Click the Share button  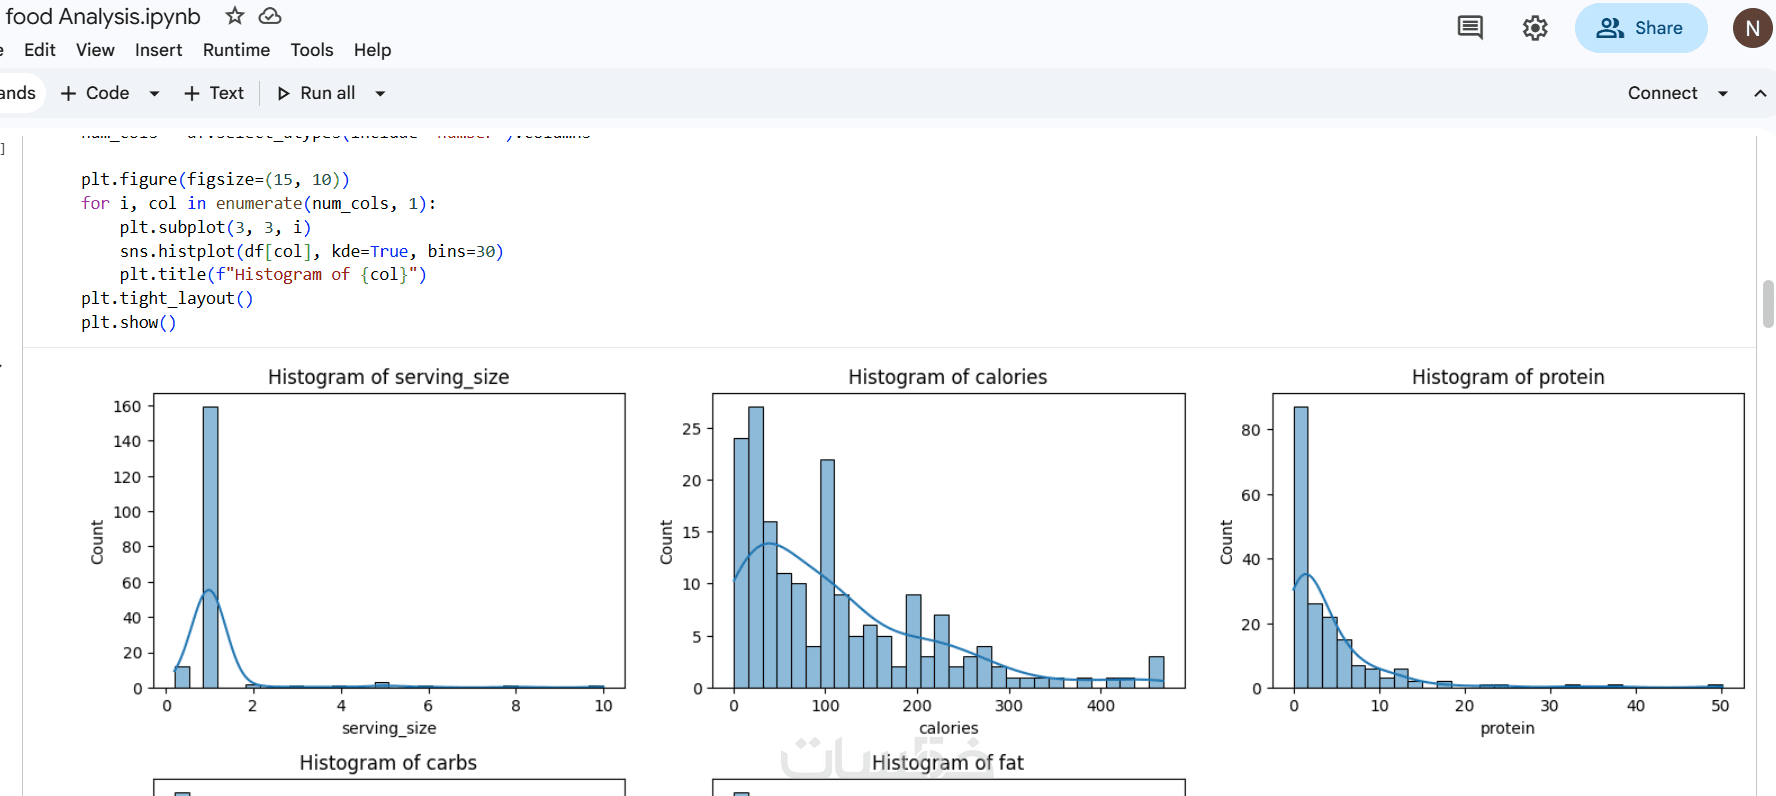tap(1641, 28)
